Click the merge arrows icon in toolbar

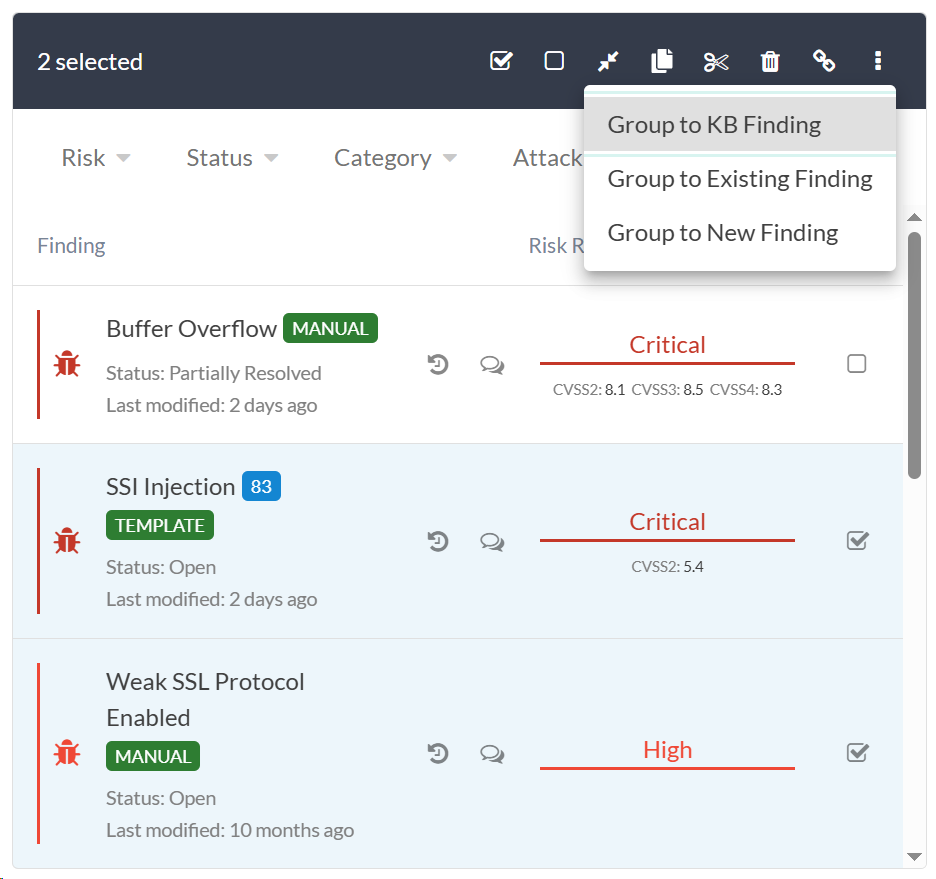(x=608, y=61)
